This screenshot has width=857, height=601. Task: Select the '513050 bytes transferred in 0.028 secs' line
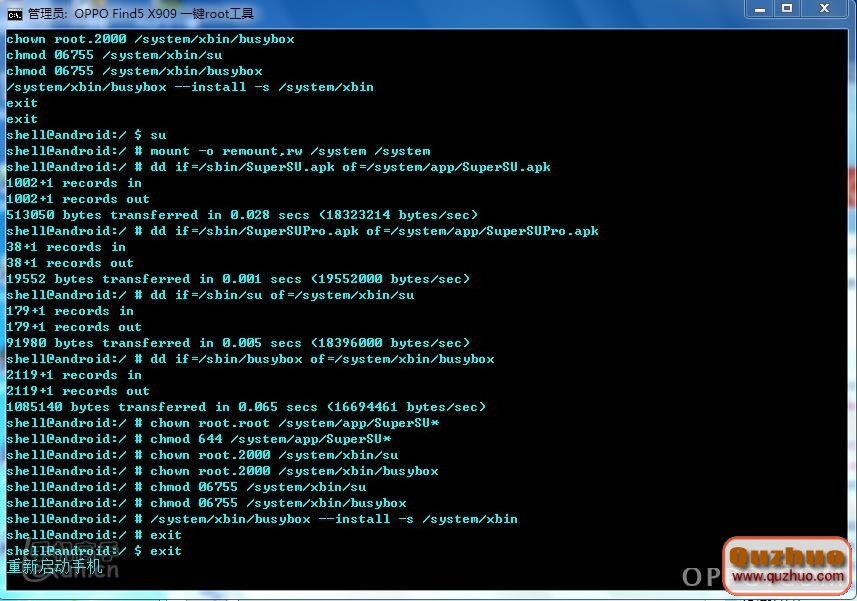[x=242, y=215]
